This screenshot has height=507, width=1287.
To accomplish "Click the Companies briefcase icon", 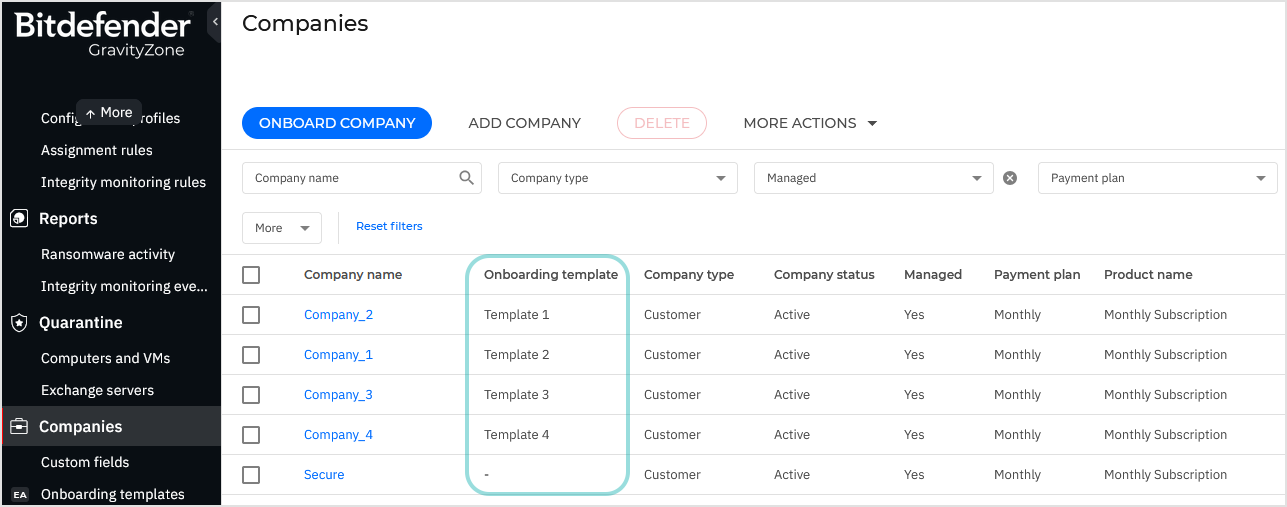I will click(18, 426).
